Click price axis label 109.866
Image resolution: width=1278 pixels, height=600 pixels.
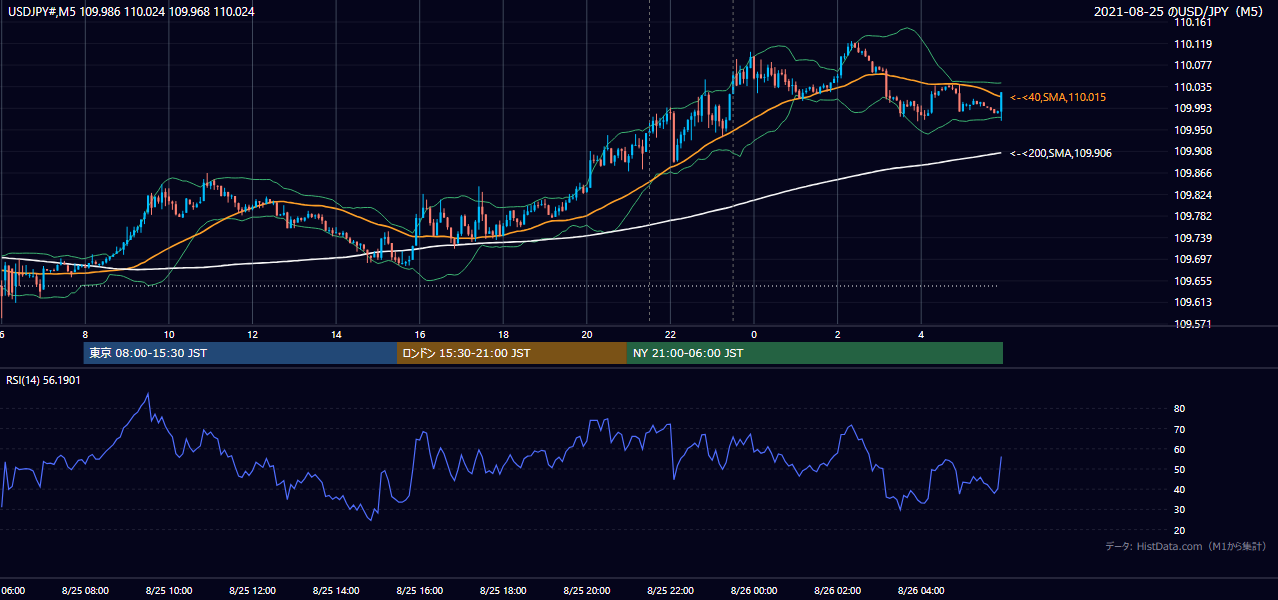1193,173
